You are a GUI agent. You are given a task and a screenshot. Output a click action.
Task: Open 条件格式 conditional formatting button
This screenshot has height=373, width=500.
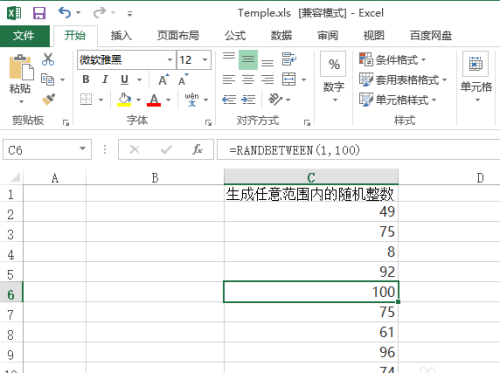pyautogui.click(x=393, y=60)
